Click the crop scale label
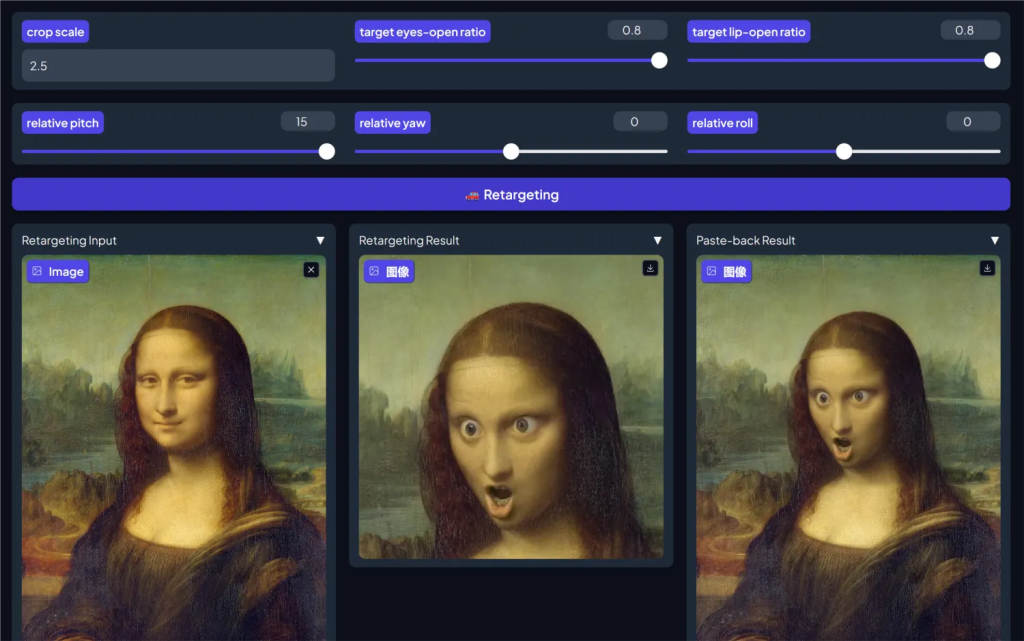Viewport: 1024px width, 641px height. pyautogui.click(x=56, y=31)
